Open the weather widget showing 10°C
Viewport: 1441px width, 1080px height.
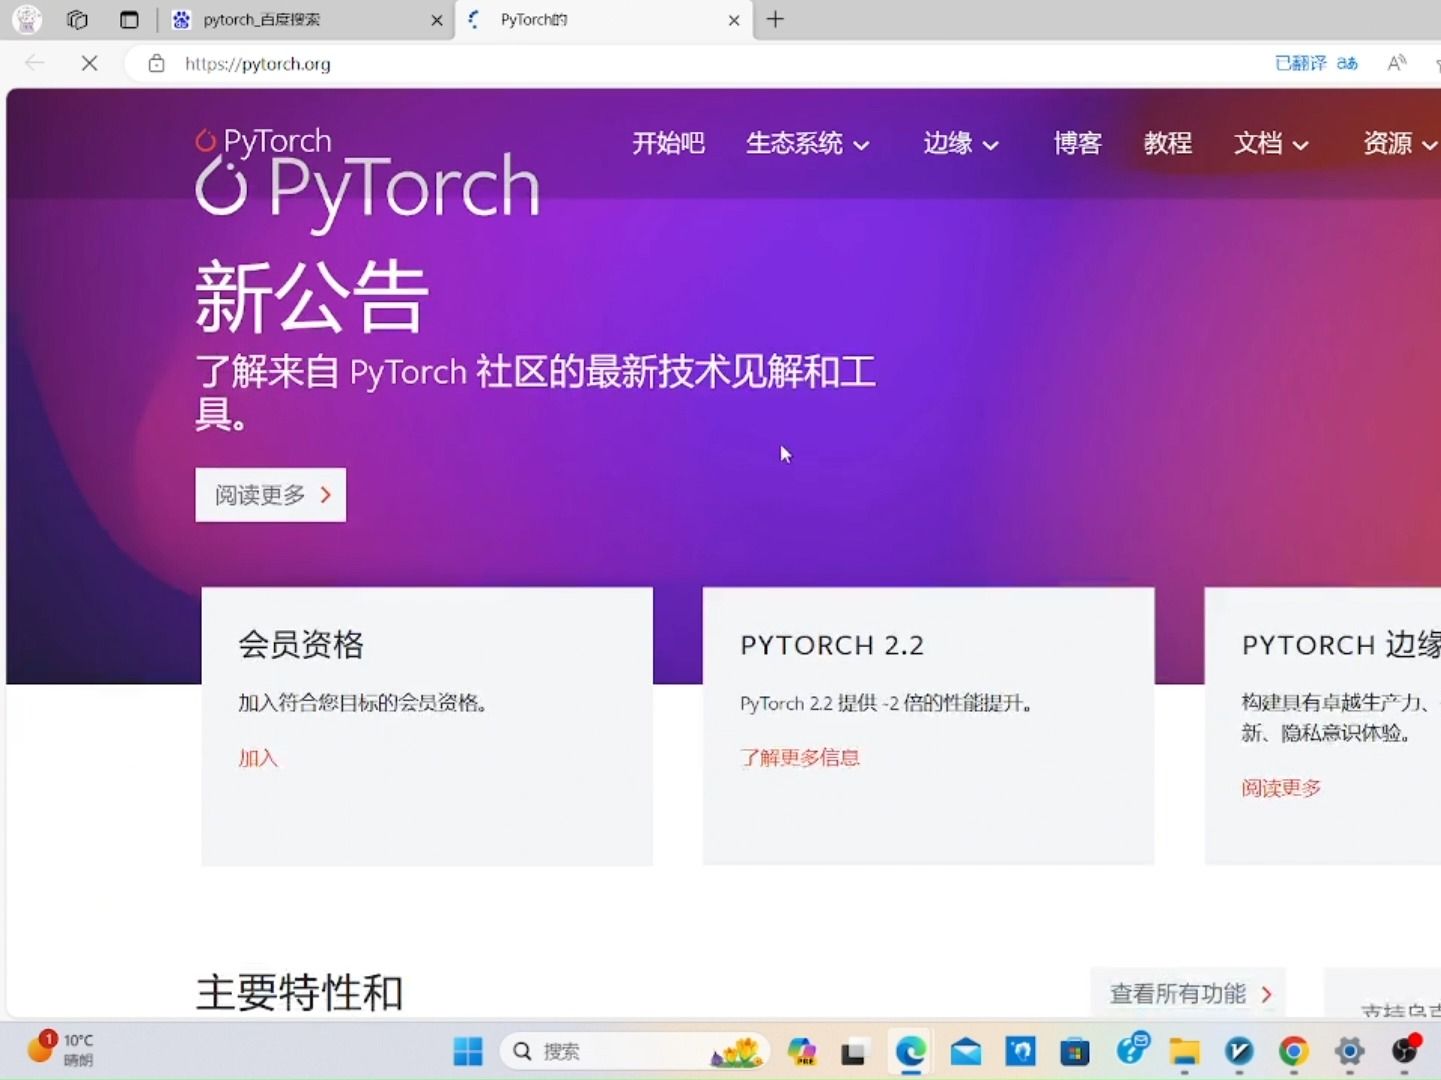(x=60, y=1050)
